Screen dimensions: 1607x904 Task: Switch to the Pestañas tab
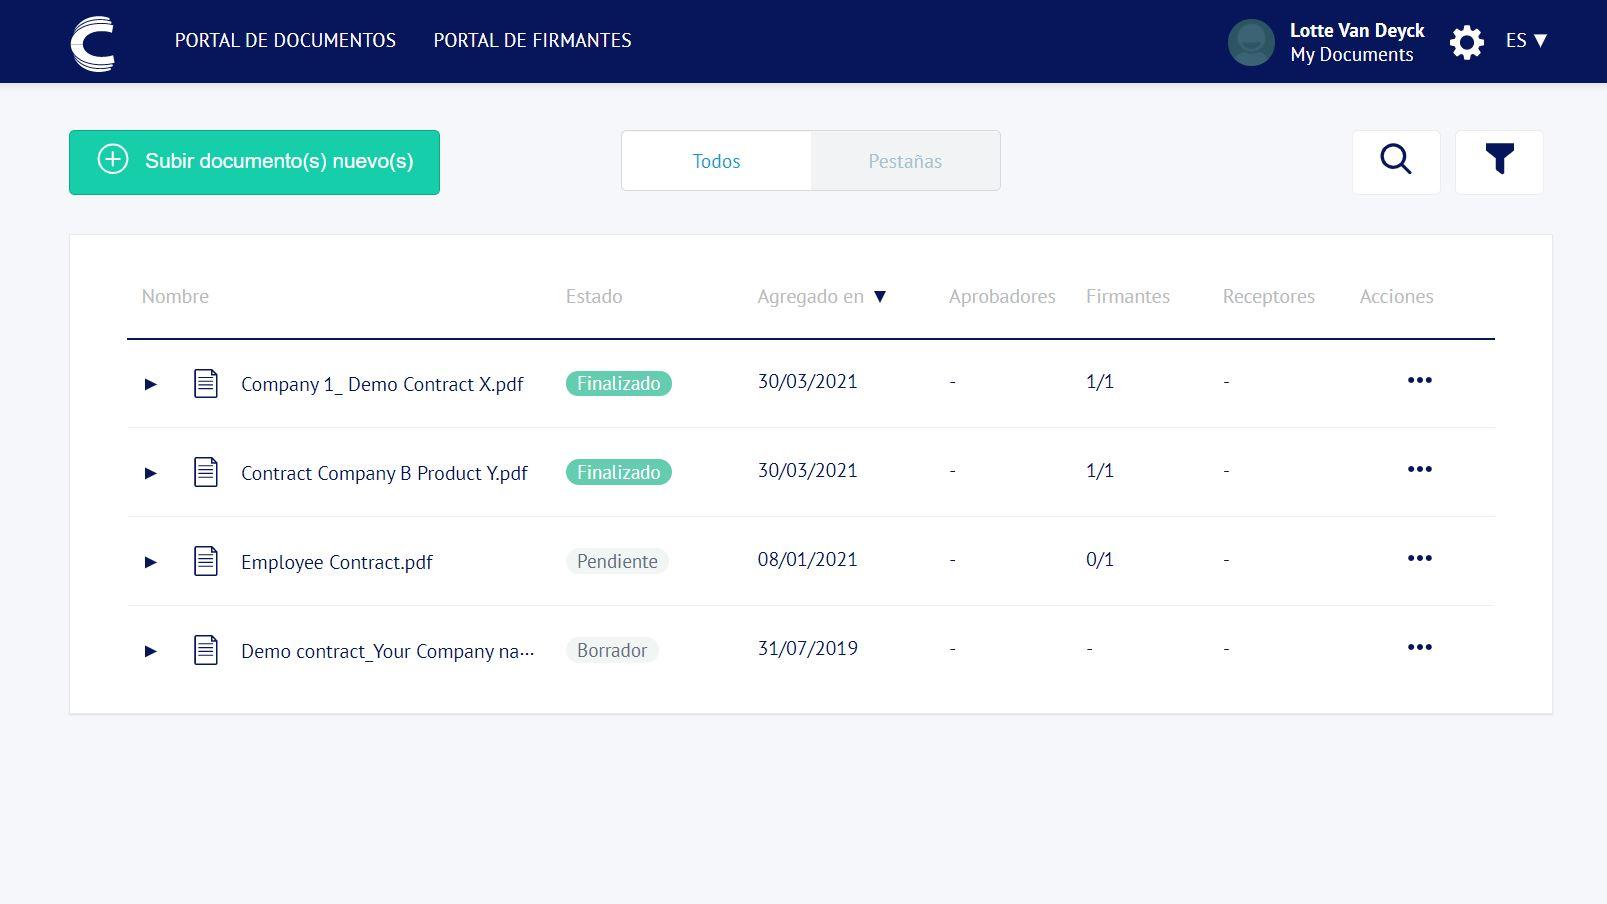(x=905, y=161)
